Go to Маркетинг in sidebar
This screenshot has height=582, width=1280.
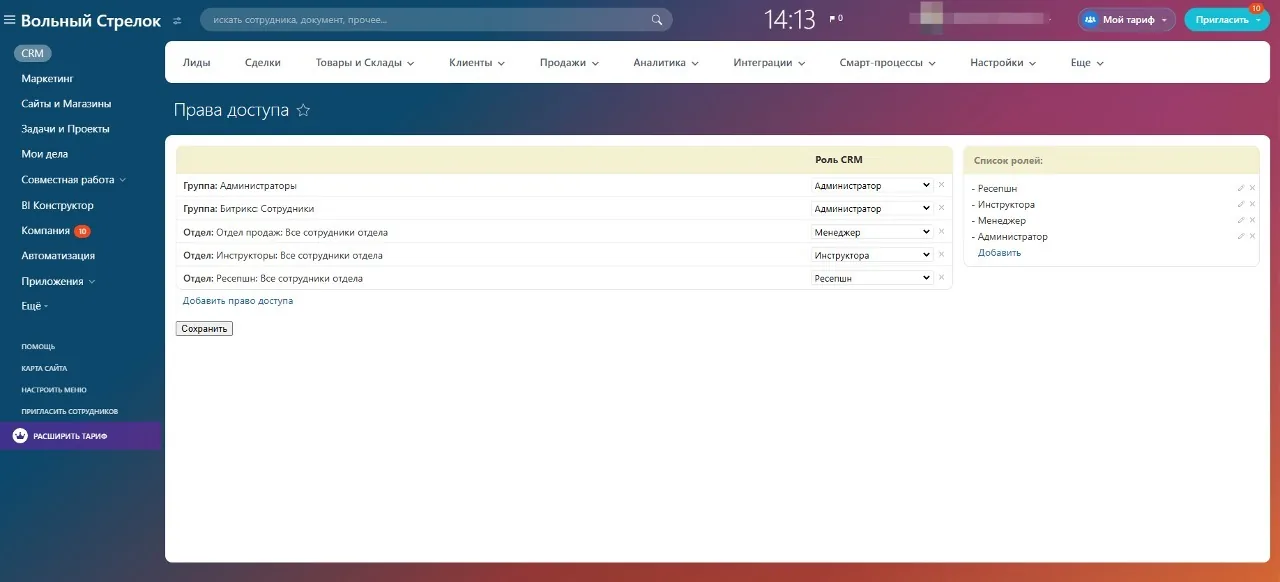click(47, 78)
